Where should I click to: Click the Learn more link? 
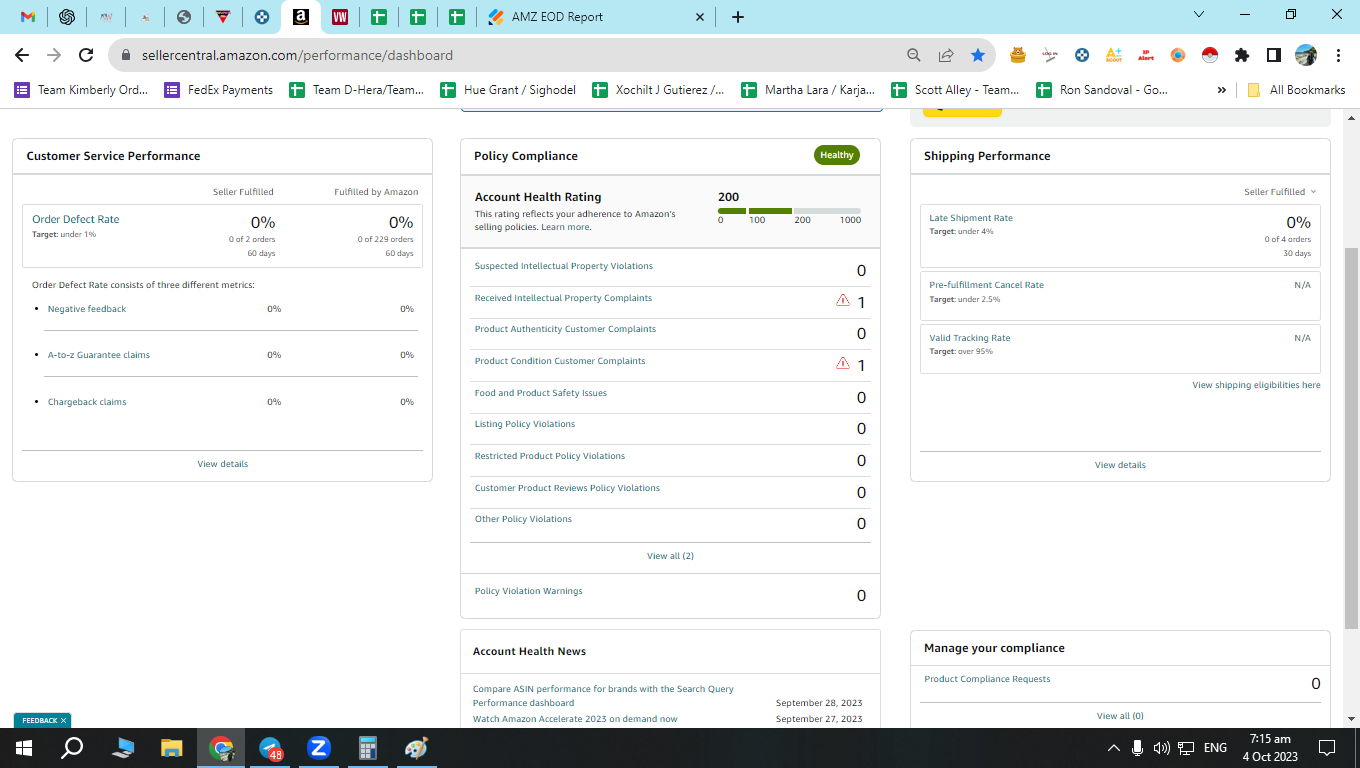point(566,227)
